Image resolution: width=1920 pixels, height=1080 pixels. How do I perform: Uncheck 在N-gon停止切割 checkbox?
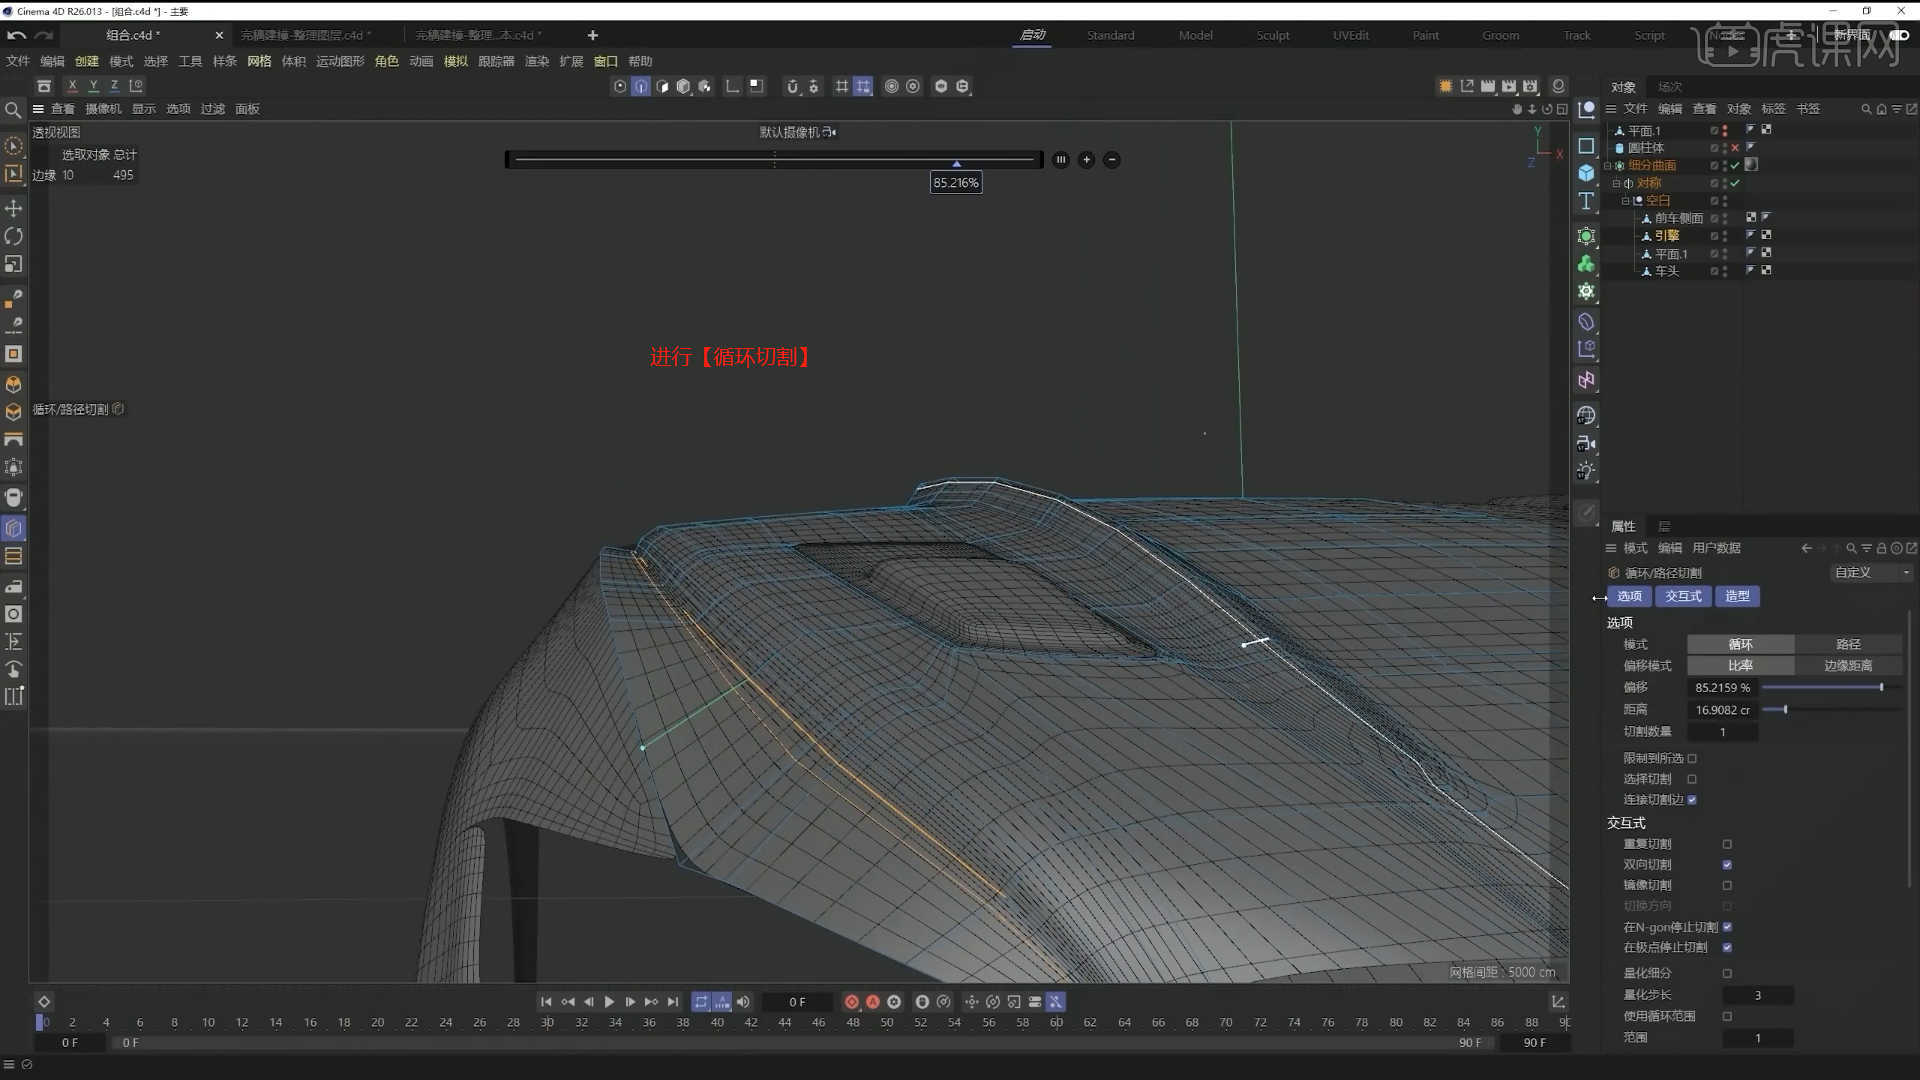coord(1727,927)
